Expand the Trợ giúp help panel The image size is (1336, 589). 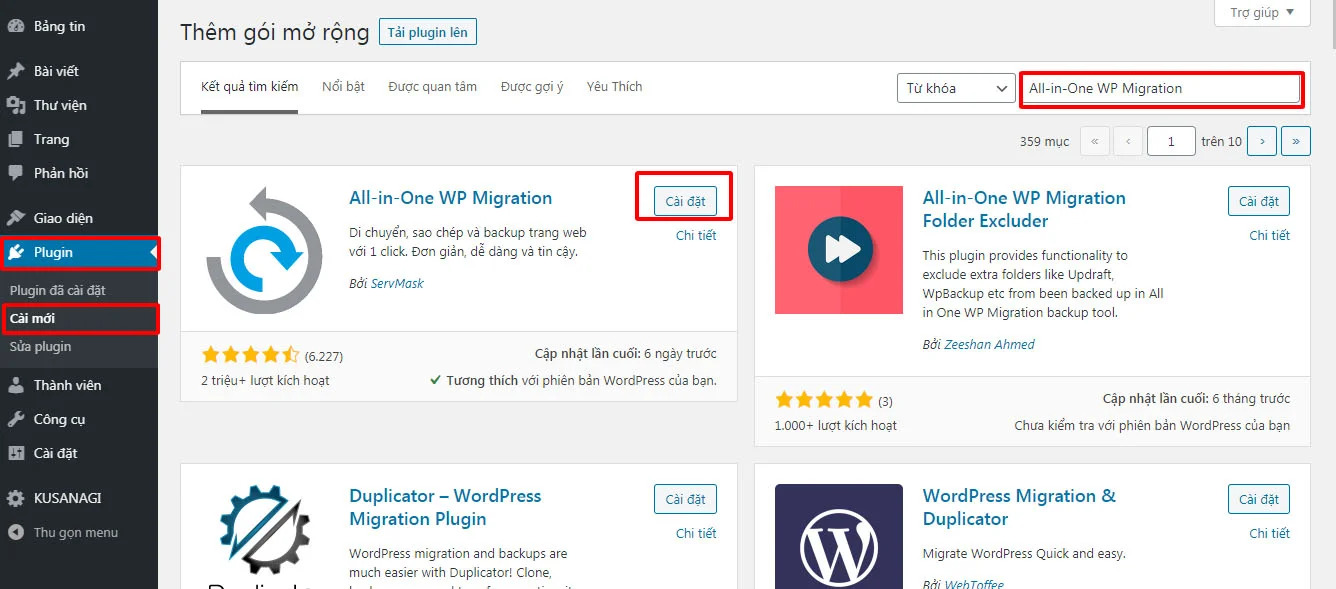point(1261,13)
